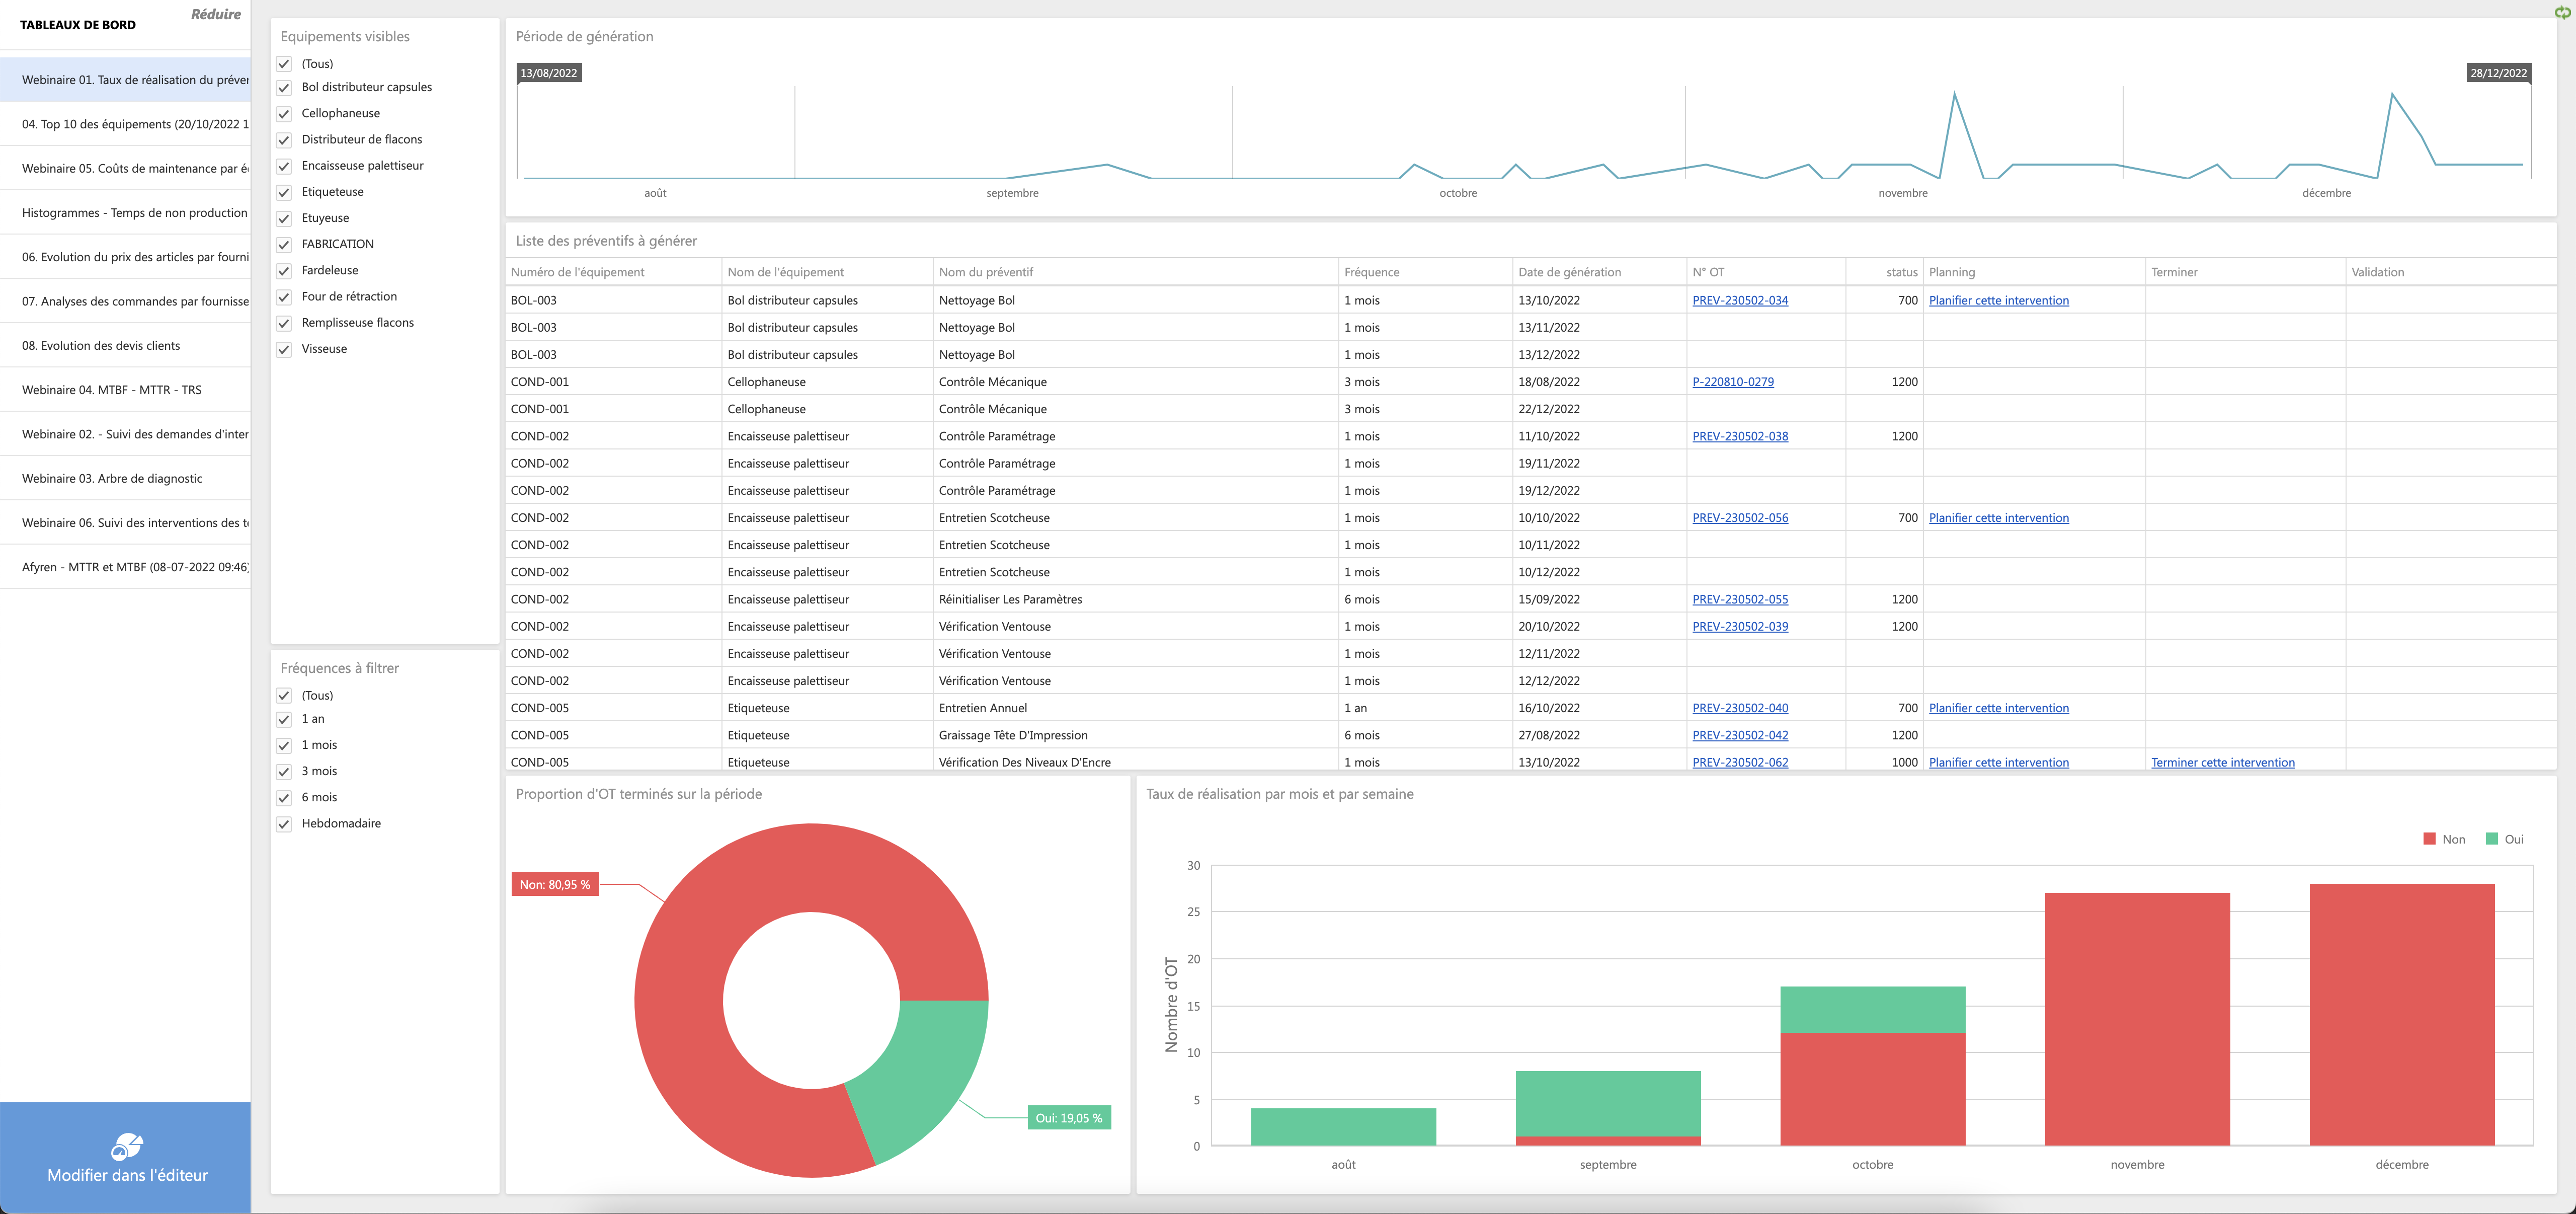Open Webinaire 06. Suivi des interventions

coord(125,523)
